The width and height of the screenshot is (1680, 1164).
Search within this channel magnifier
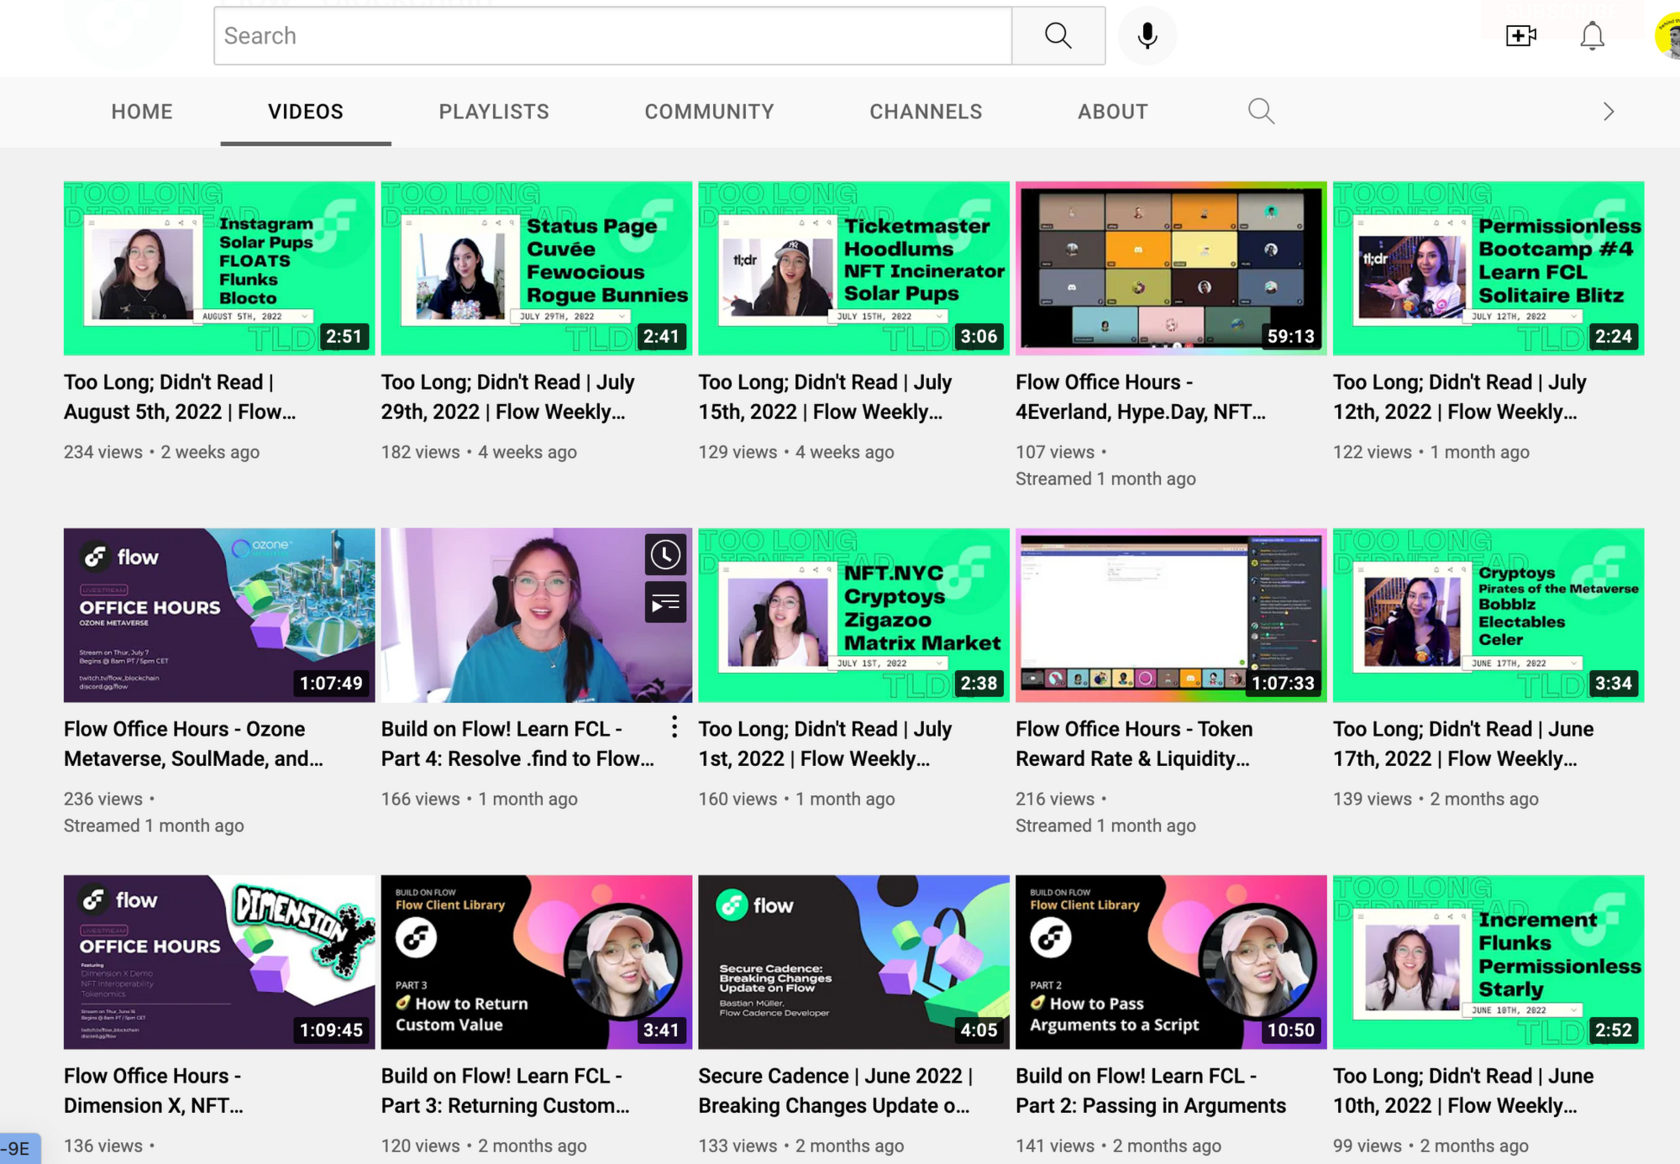click(1261, 111)
